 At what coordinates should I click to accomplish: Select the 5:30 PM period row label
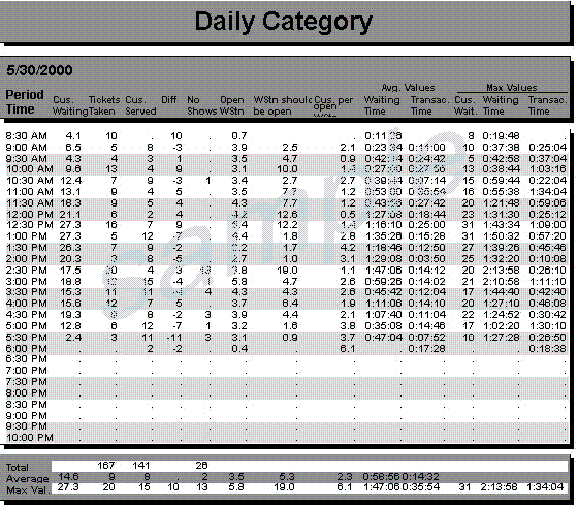pos(26,338)
